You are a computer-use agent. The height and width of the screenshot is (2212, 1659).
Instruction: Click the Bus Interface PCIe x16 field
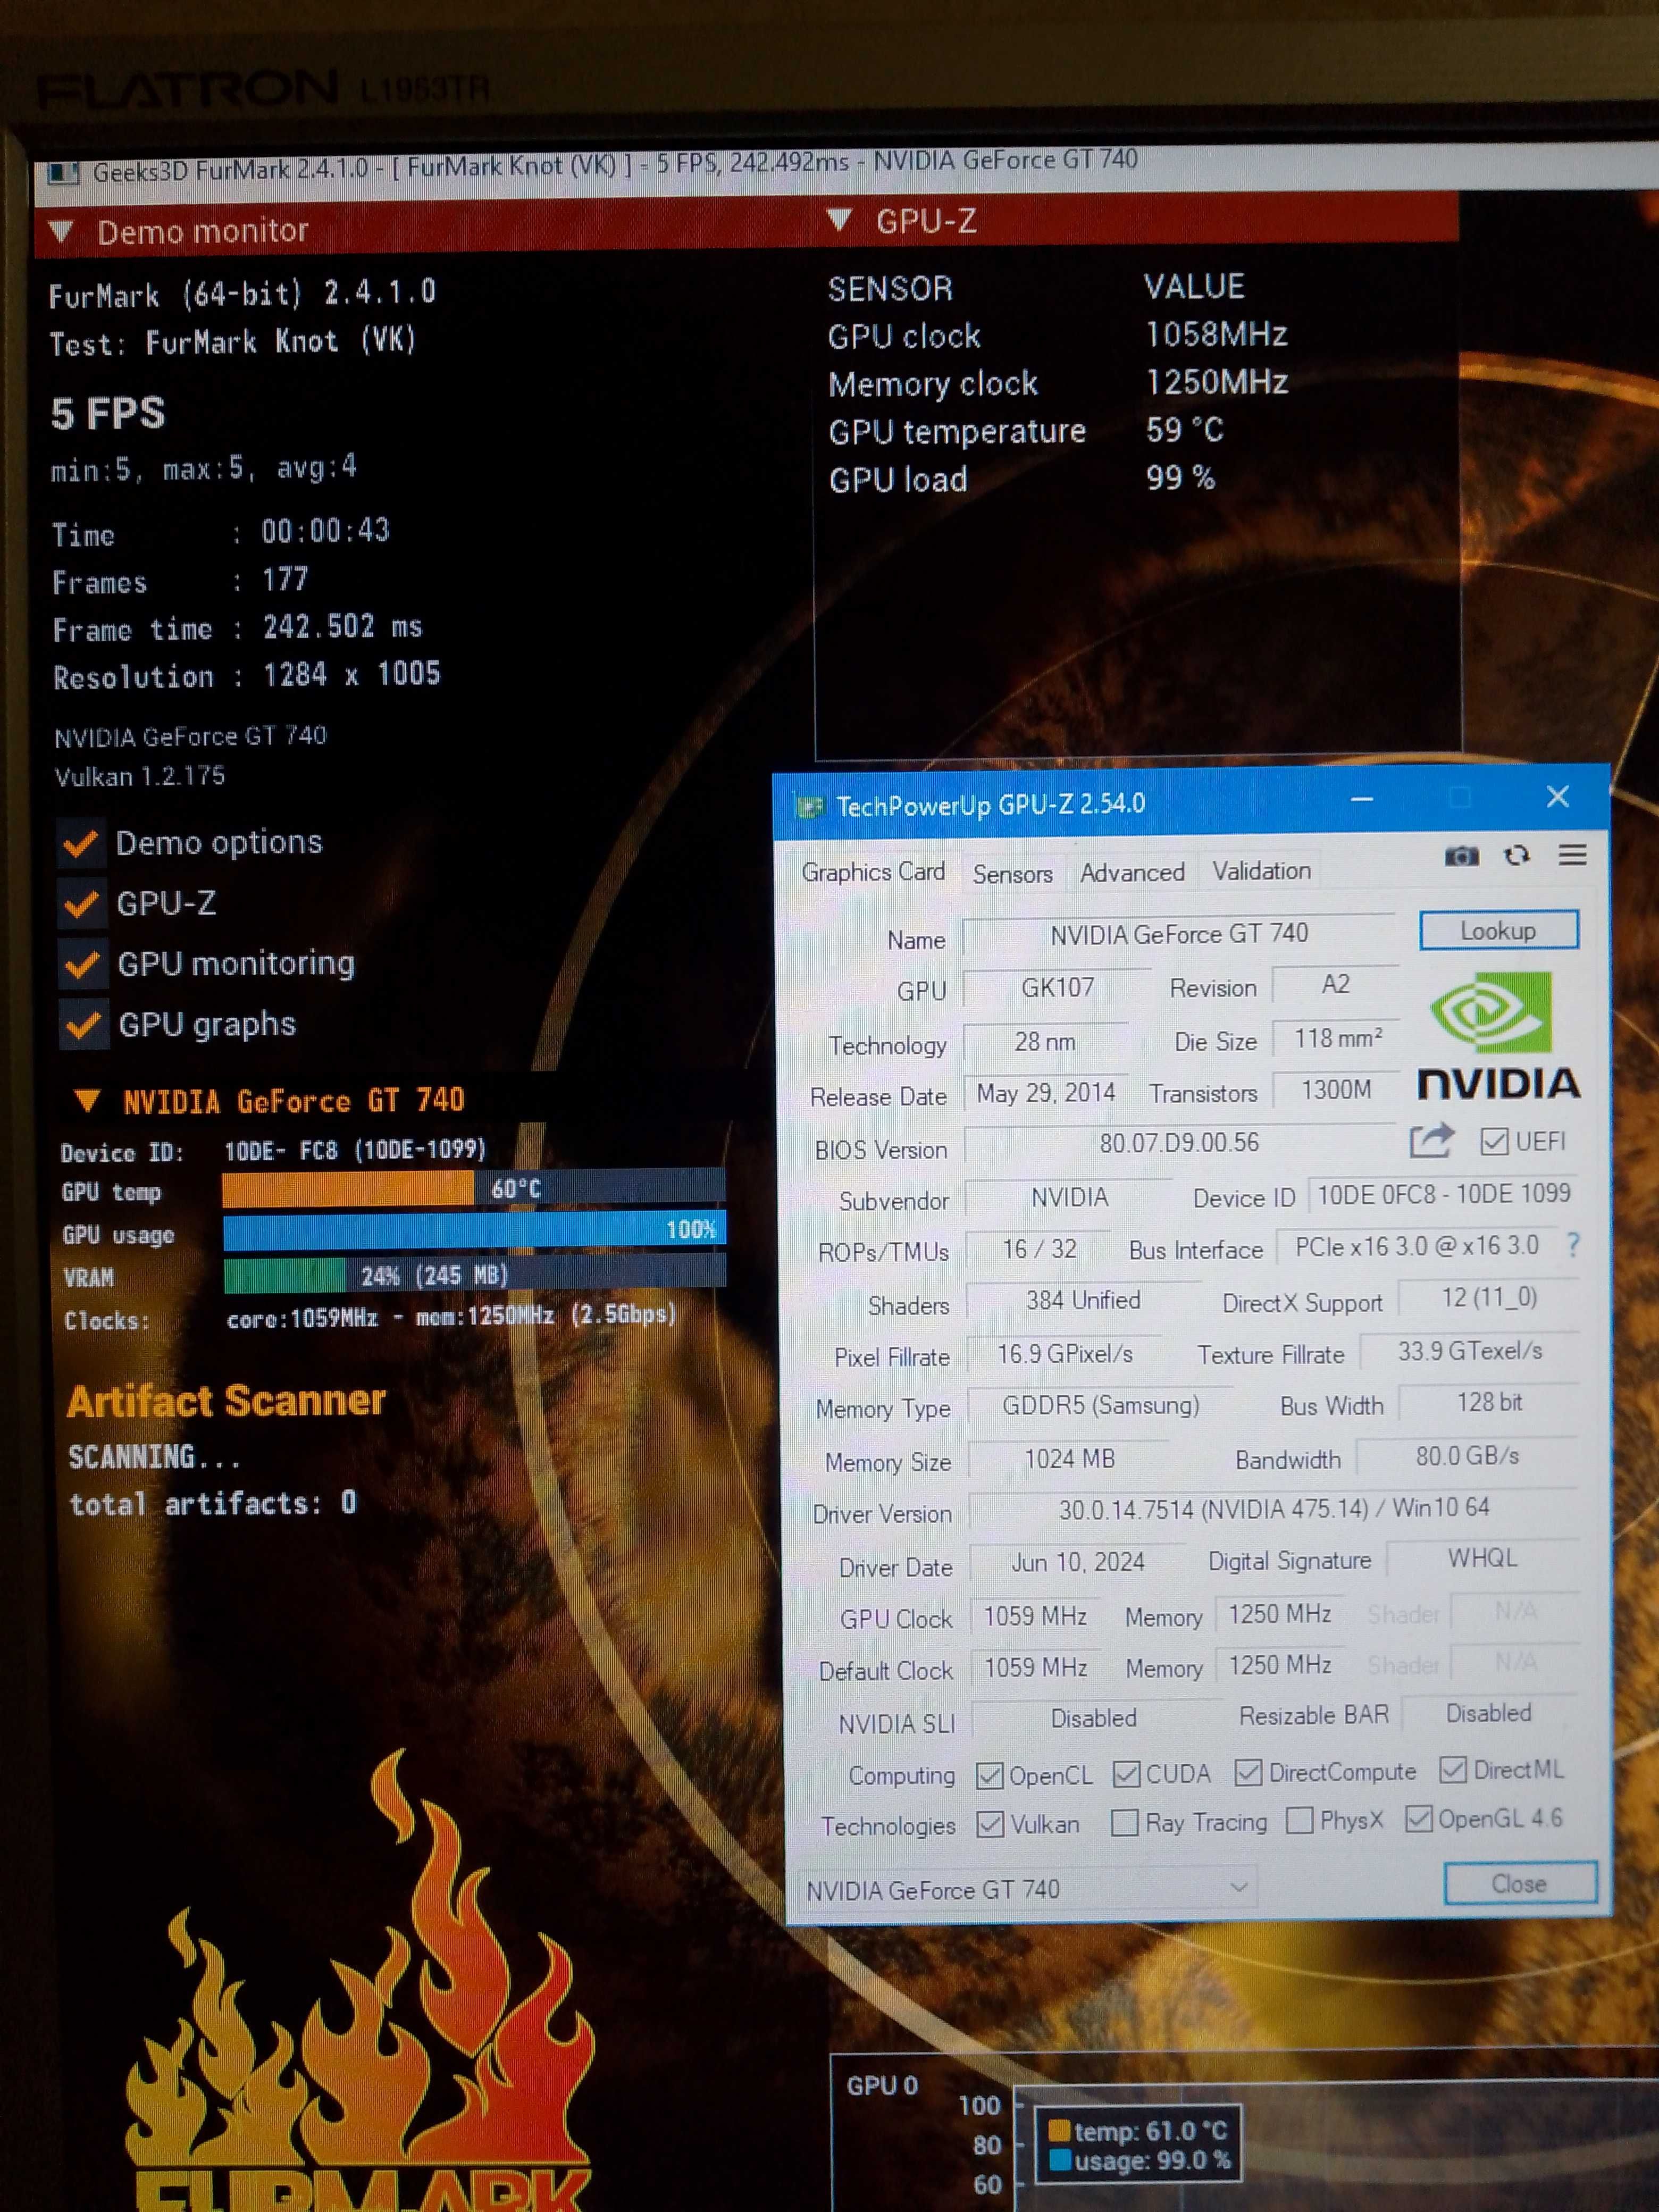[x=1416, y=1246]
